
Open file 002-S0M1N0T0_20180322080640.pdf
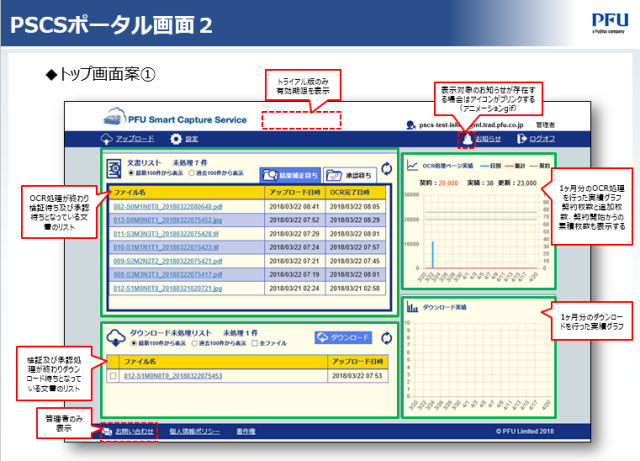coord(168,207)
